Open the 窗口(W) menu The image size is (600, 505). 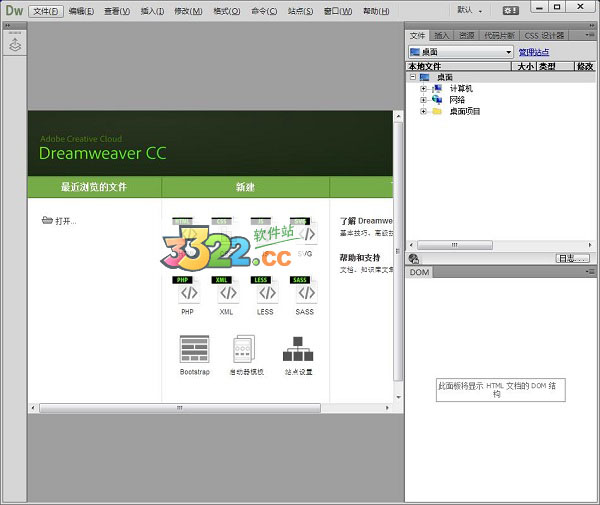(338, 11)
